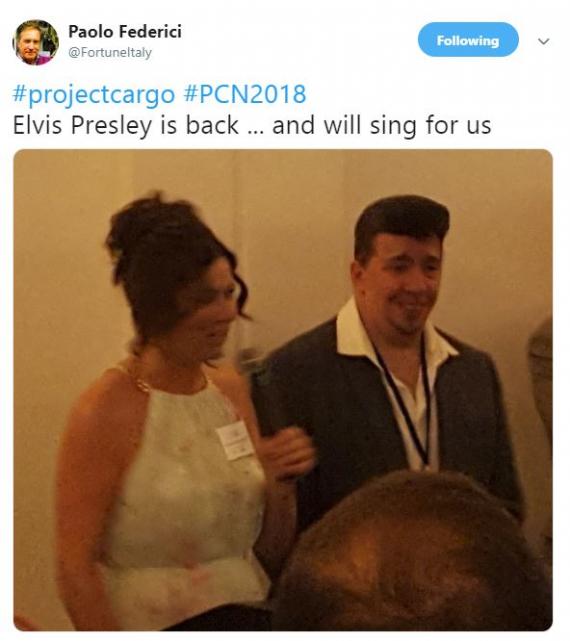The width and height of the screenshot is (570, 641).
Task: Select the tweet text about Elvis Presley
Action: point(252,125)
